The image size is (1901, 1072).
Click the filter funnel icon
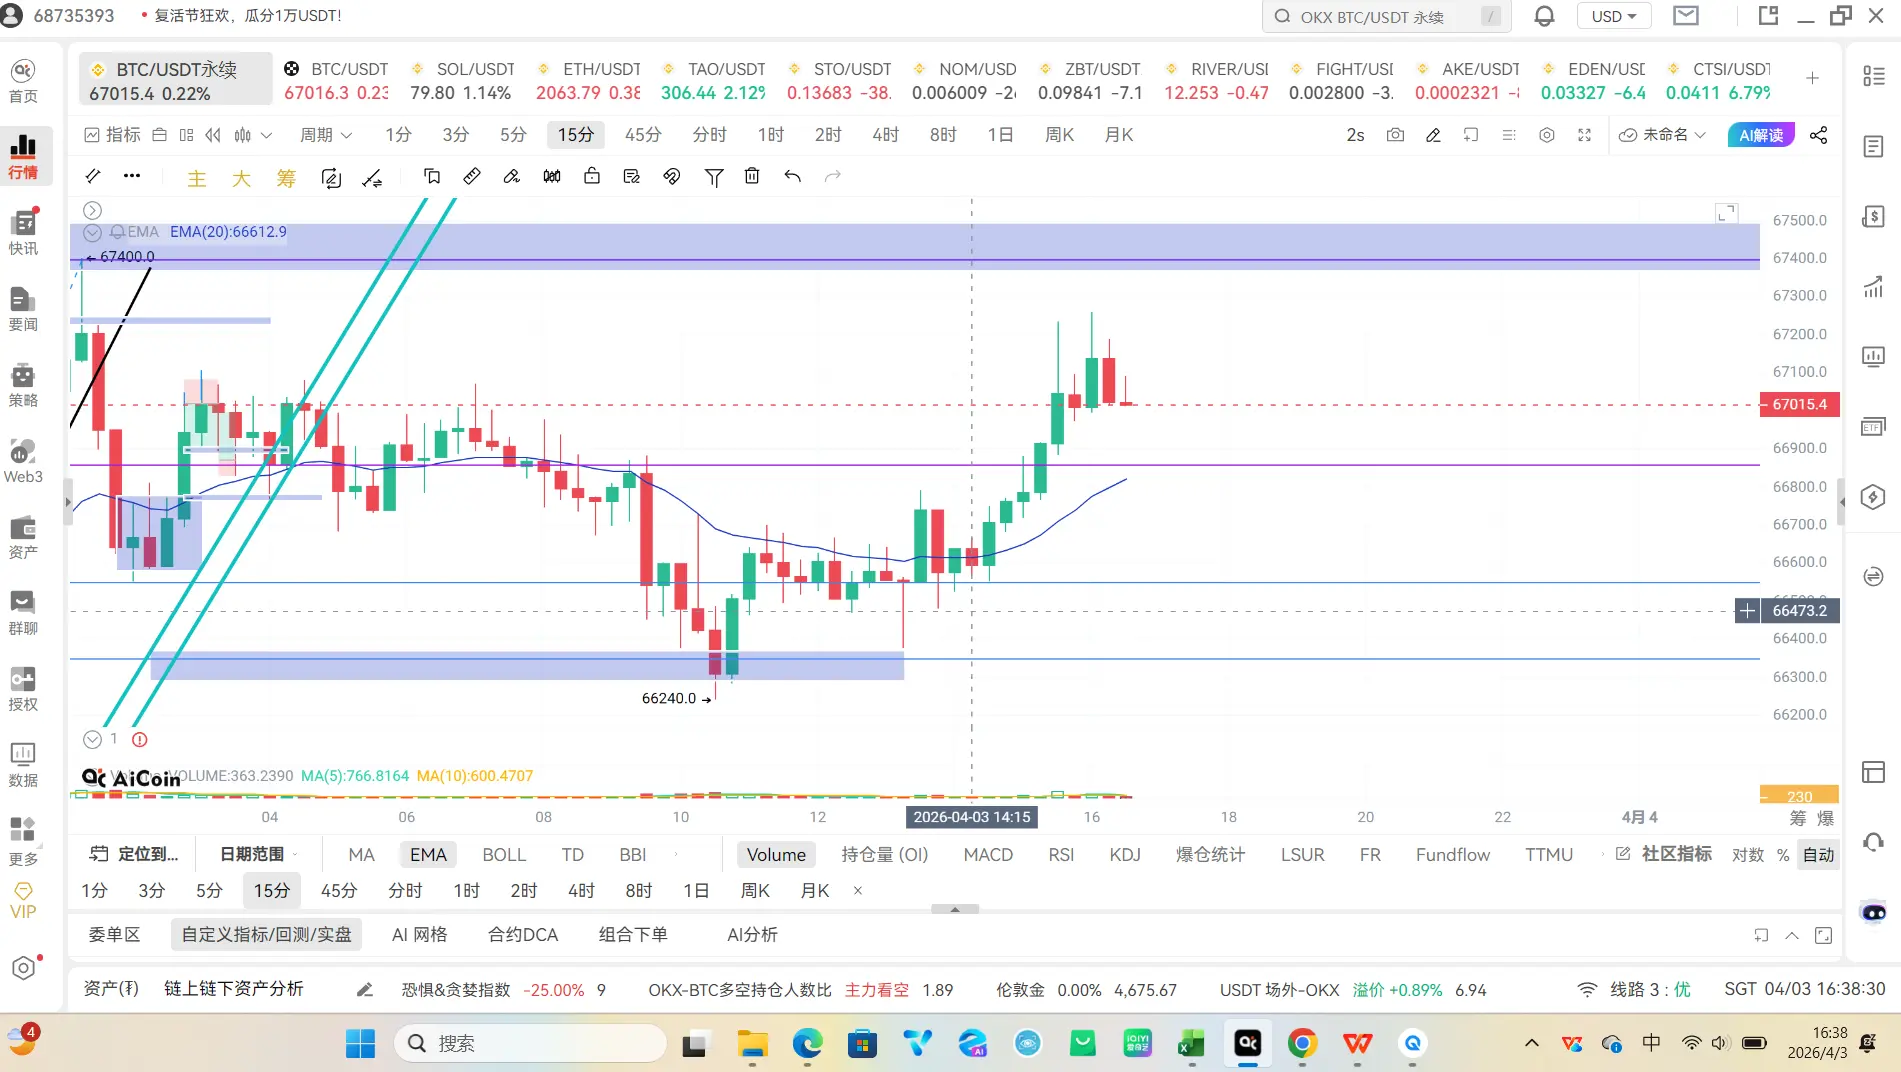click(714, 177)
